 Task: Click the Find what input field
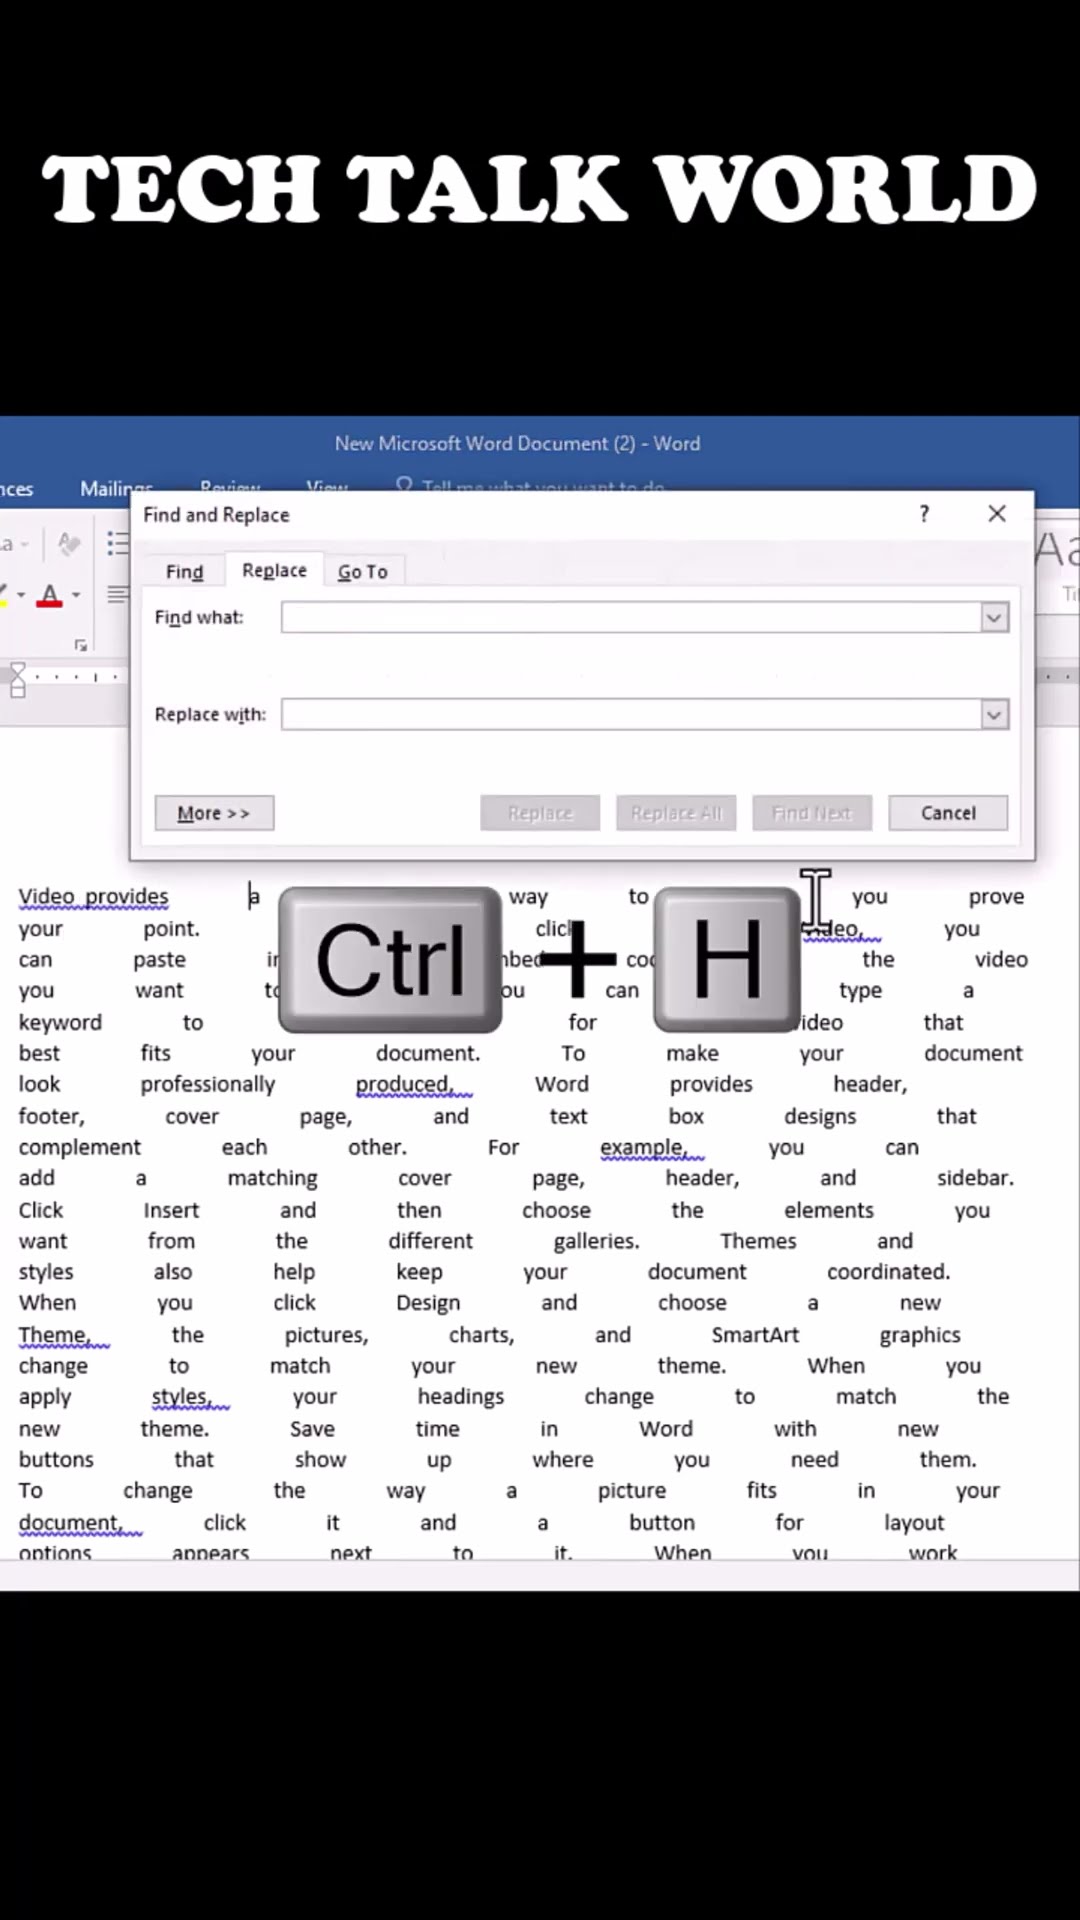(x=631, y=617)
